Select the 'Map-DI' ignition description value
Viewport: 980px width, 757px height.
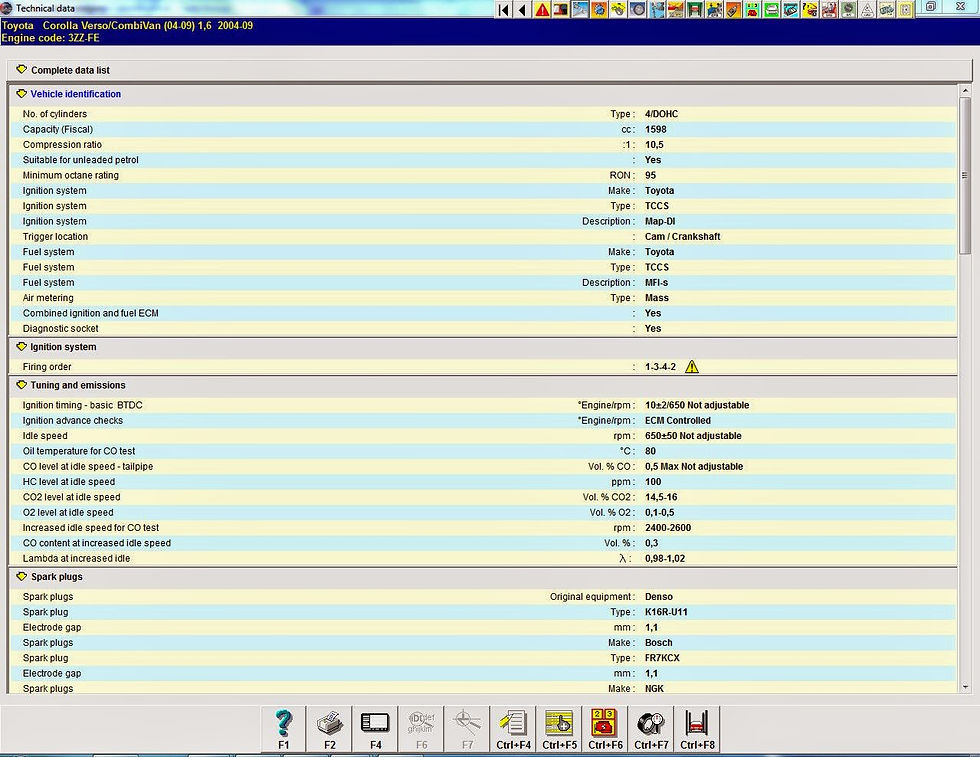660,221
